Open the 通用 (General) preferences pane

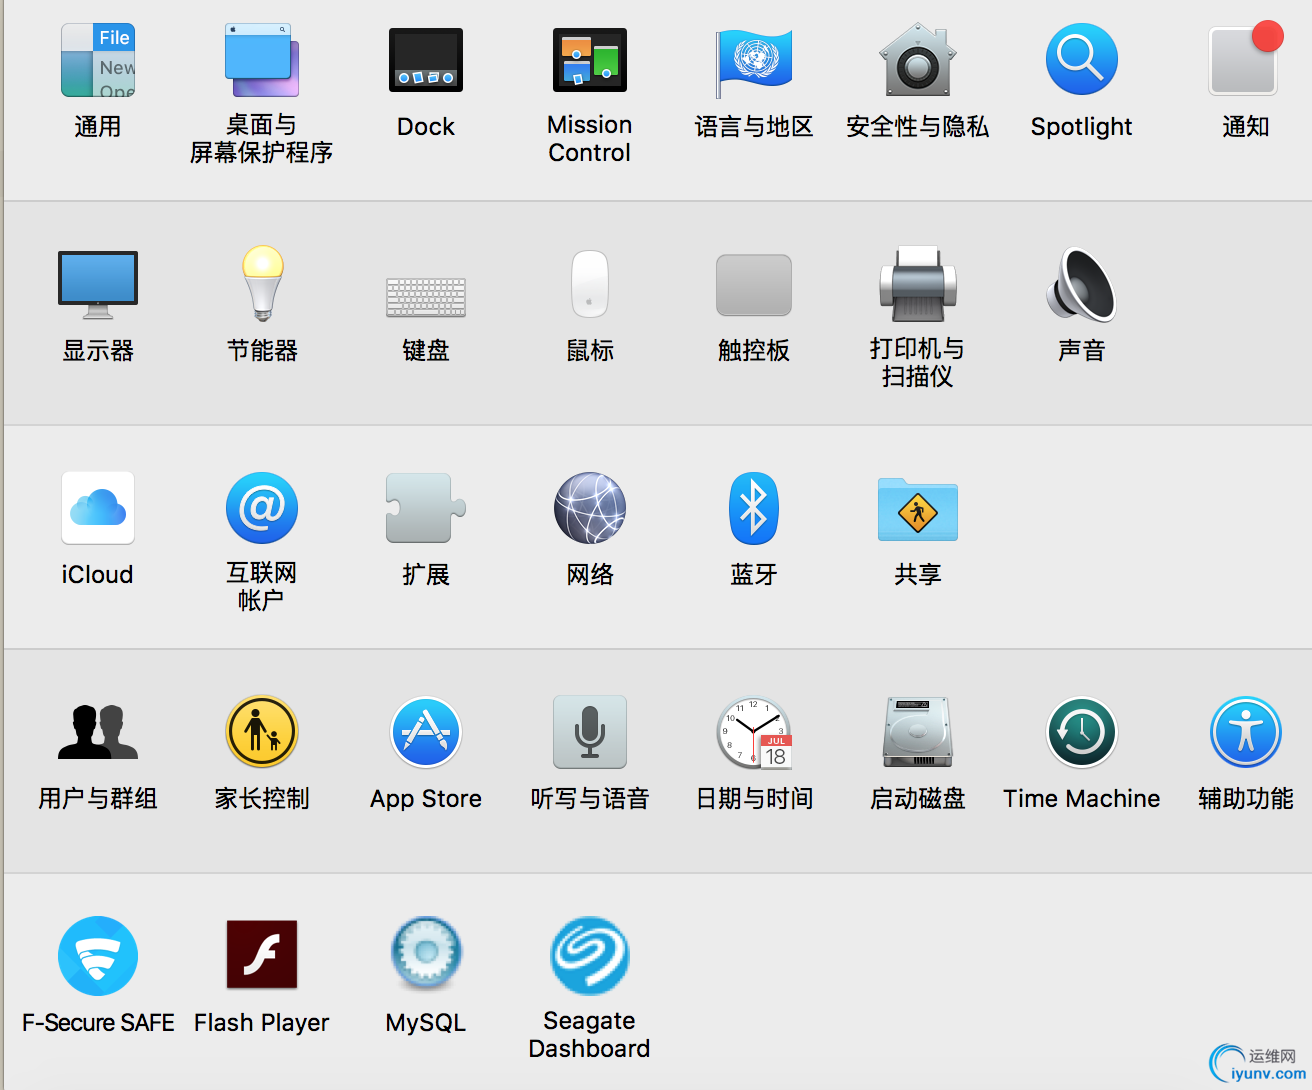click(98, 60)
